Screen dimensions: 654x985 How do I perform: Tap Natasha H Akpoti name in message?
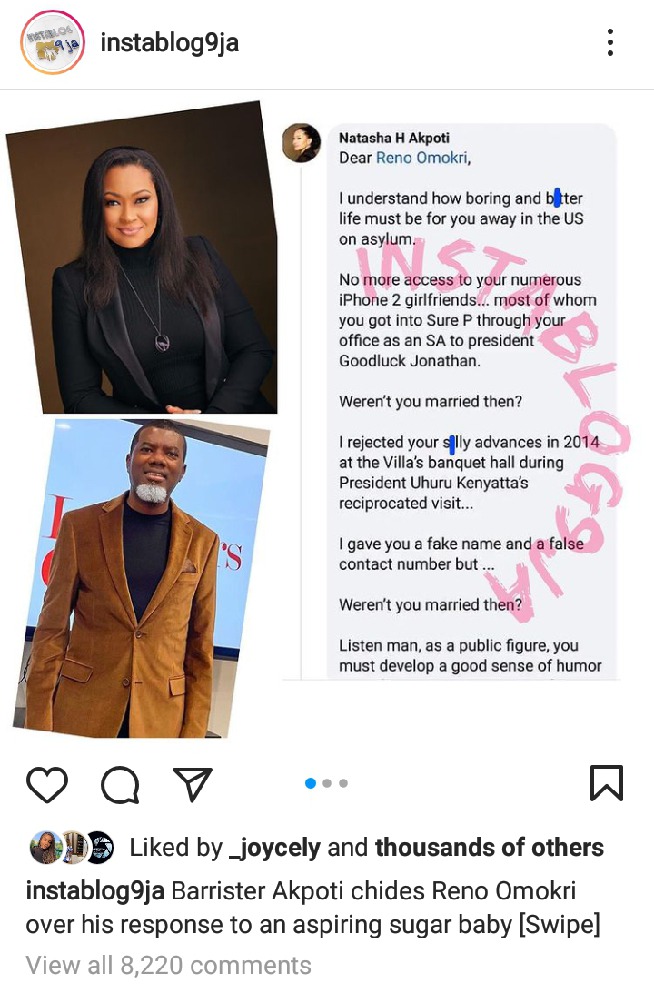coord(395,138)
